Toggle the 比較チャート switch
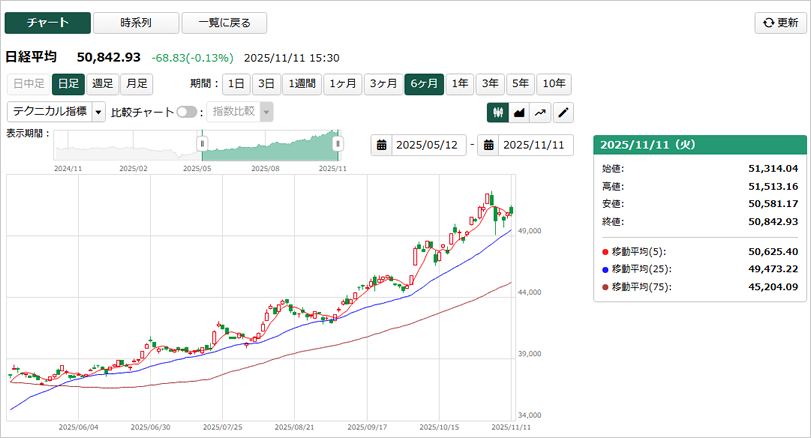The image size is (811, 438). click(186, 112)
